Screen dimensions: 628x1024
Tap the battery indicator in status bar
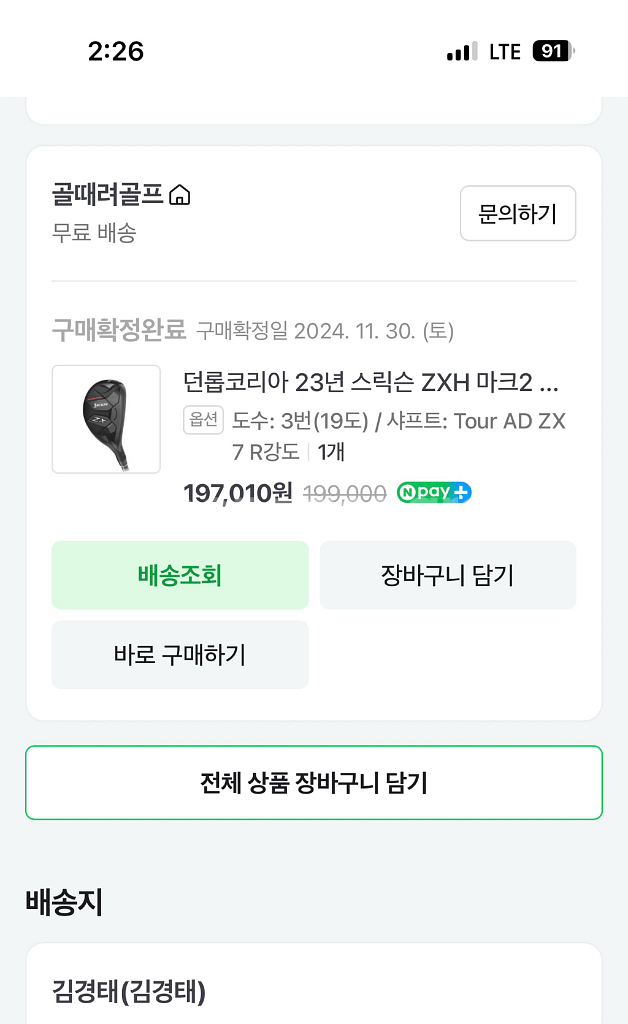(x=553, y=51)
